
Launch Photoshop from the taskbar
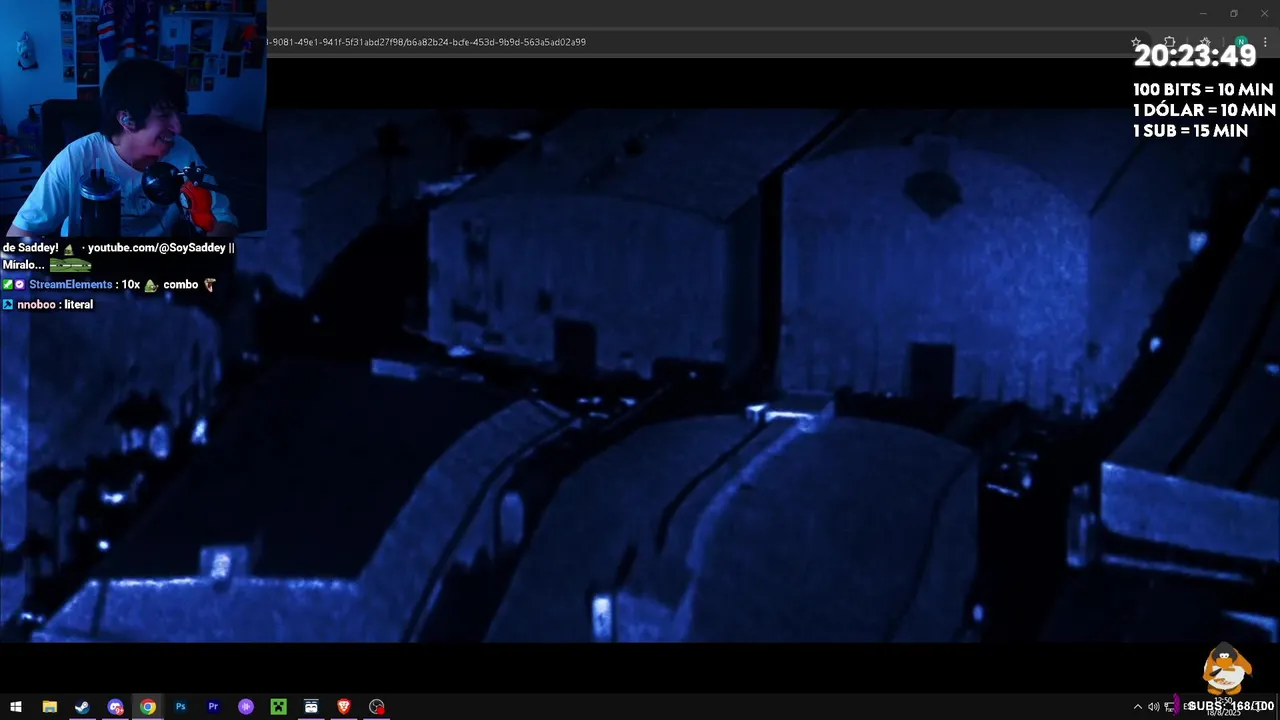pyautogui.click(x=181, y=707)
